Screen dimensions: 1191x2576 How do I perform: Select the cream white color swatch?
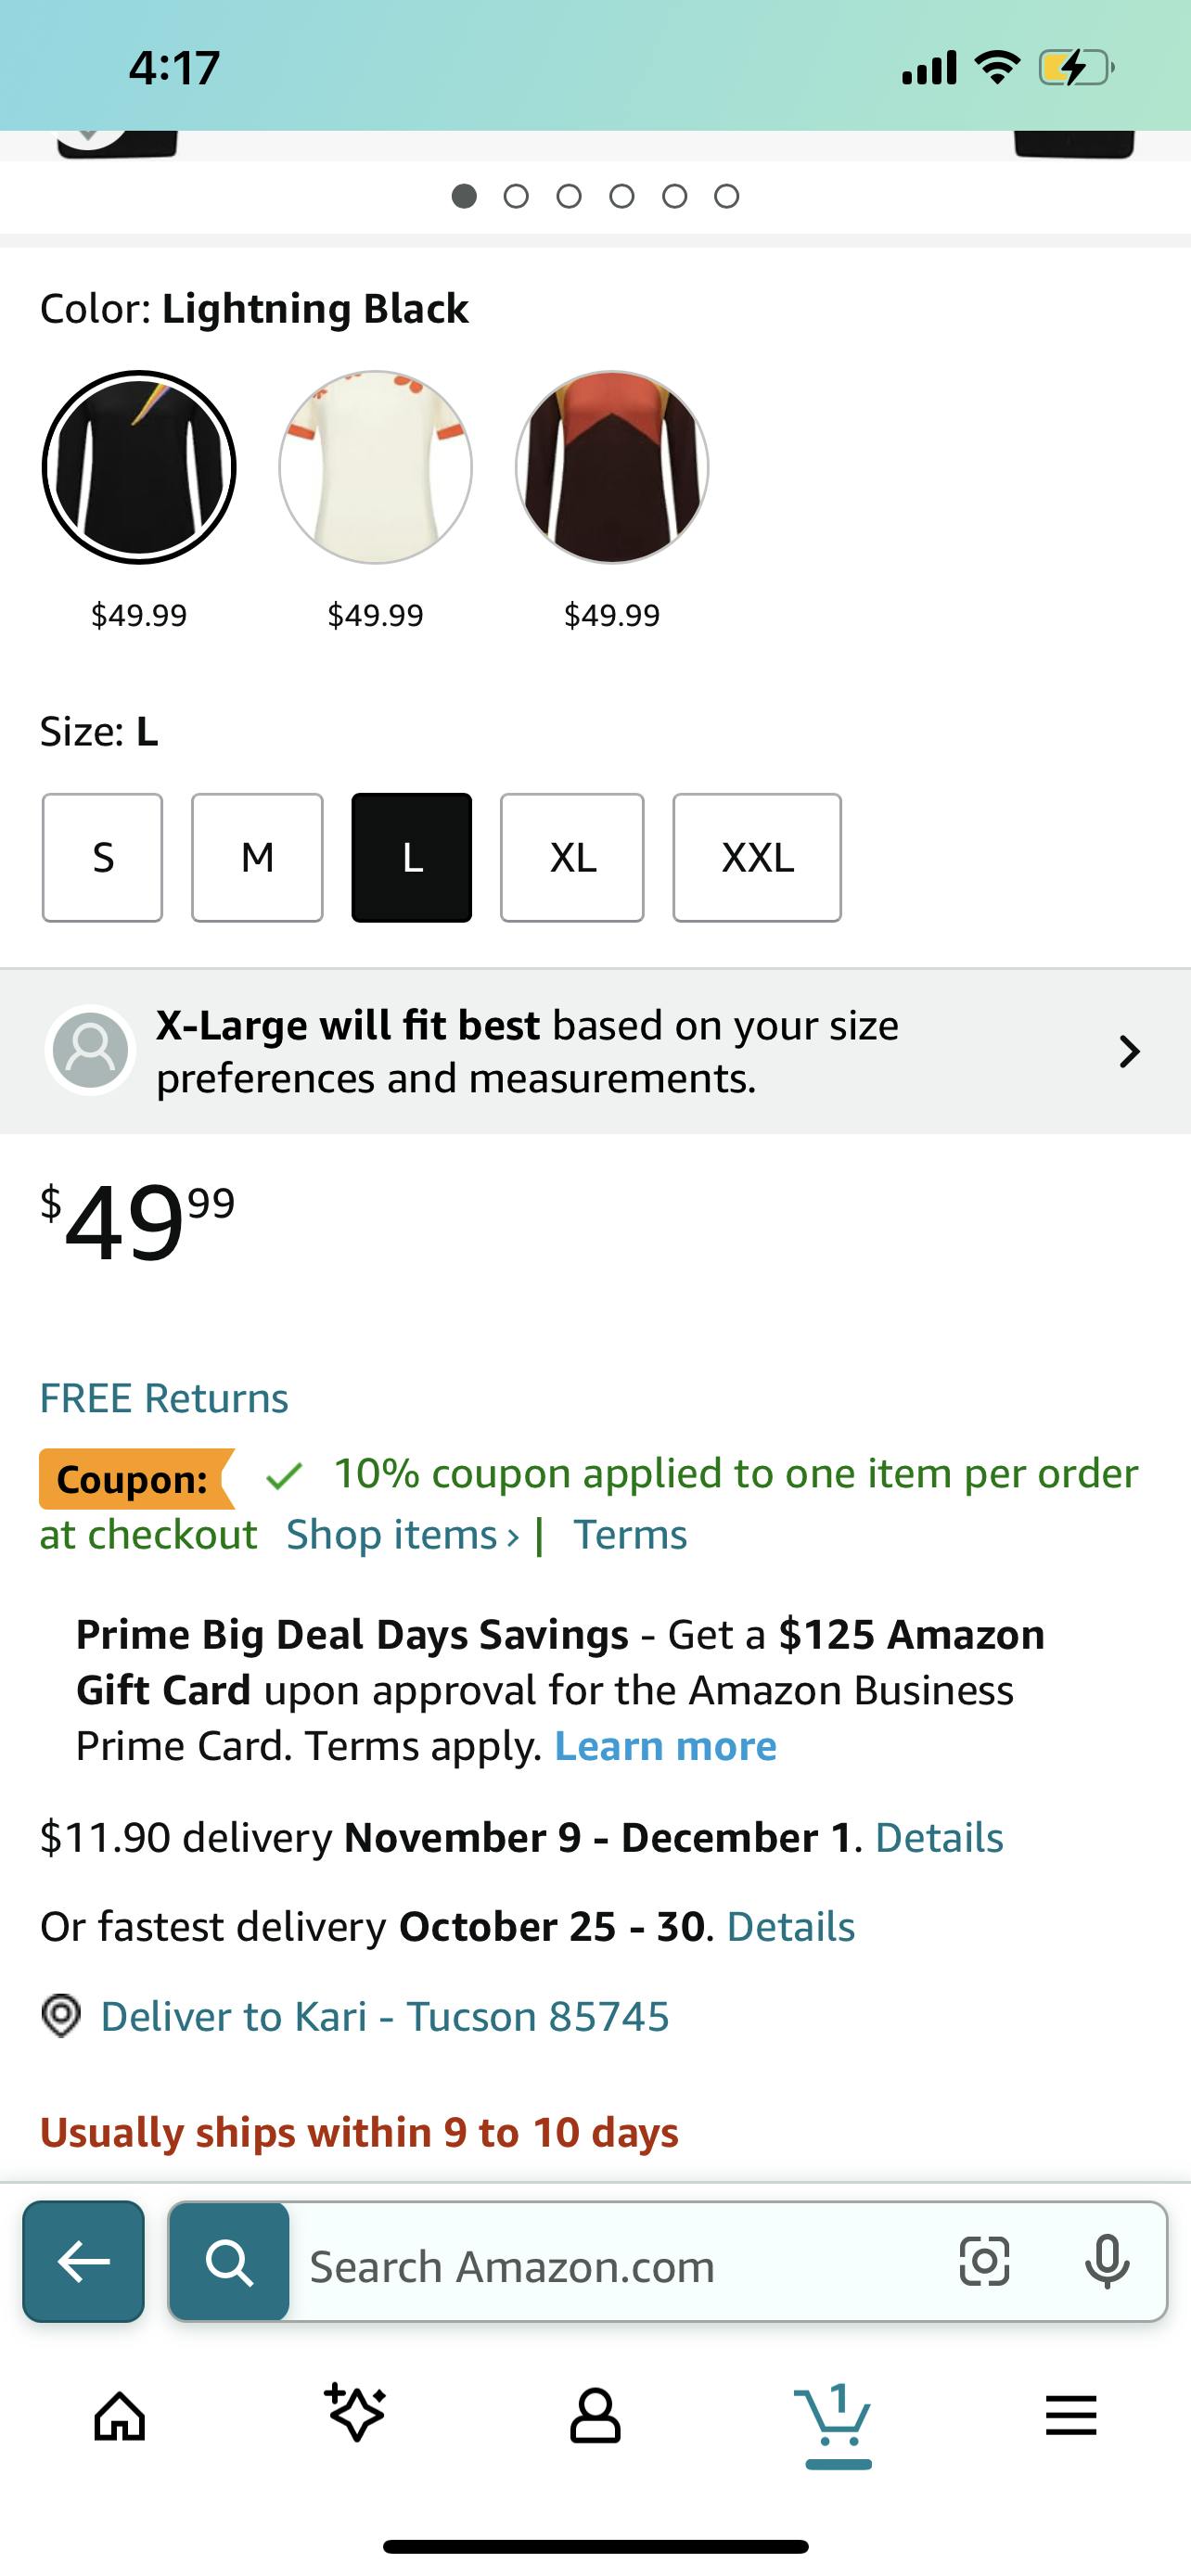375,467
